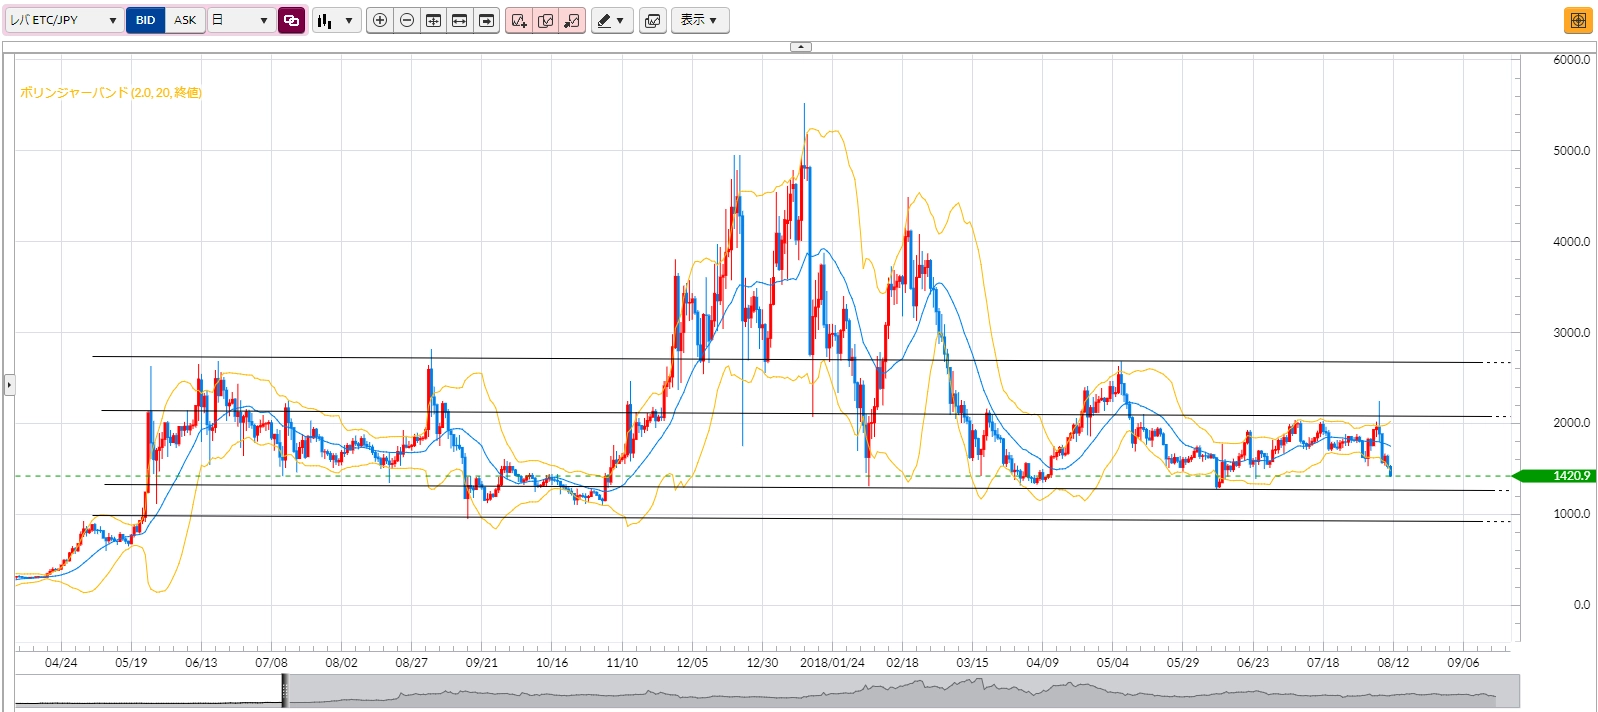Click the scroll-to-latest arrow icon
This screenshot has height=712, width=1598.
[x=487, y=20]
